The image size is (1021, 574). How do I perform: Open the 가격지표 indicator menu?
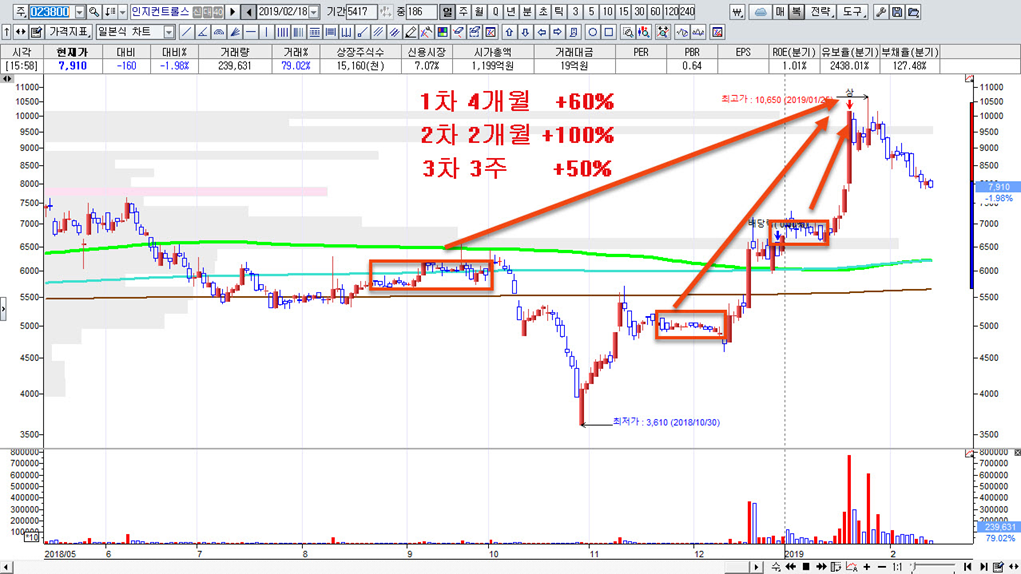click(69, 32)
